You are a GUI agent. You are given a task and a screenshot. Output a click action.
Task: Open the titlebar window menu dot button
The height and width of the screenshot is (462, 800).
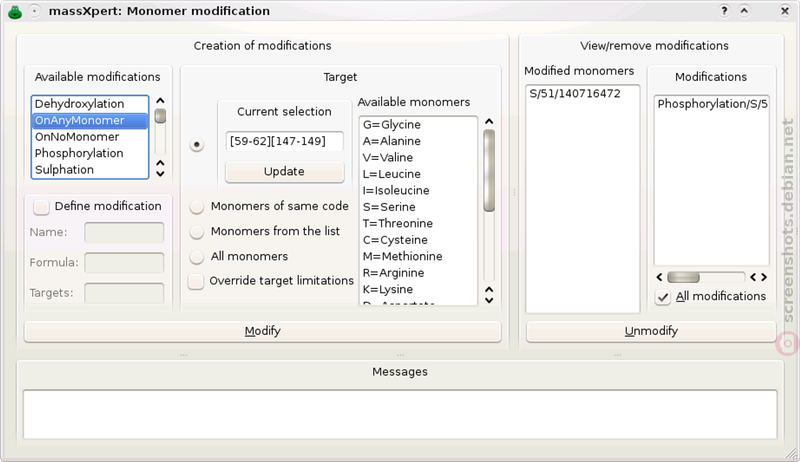(34, 11)
